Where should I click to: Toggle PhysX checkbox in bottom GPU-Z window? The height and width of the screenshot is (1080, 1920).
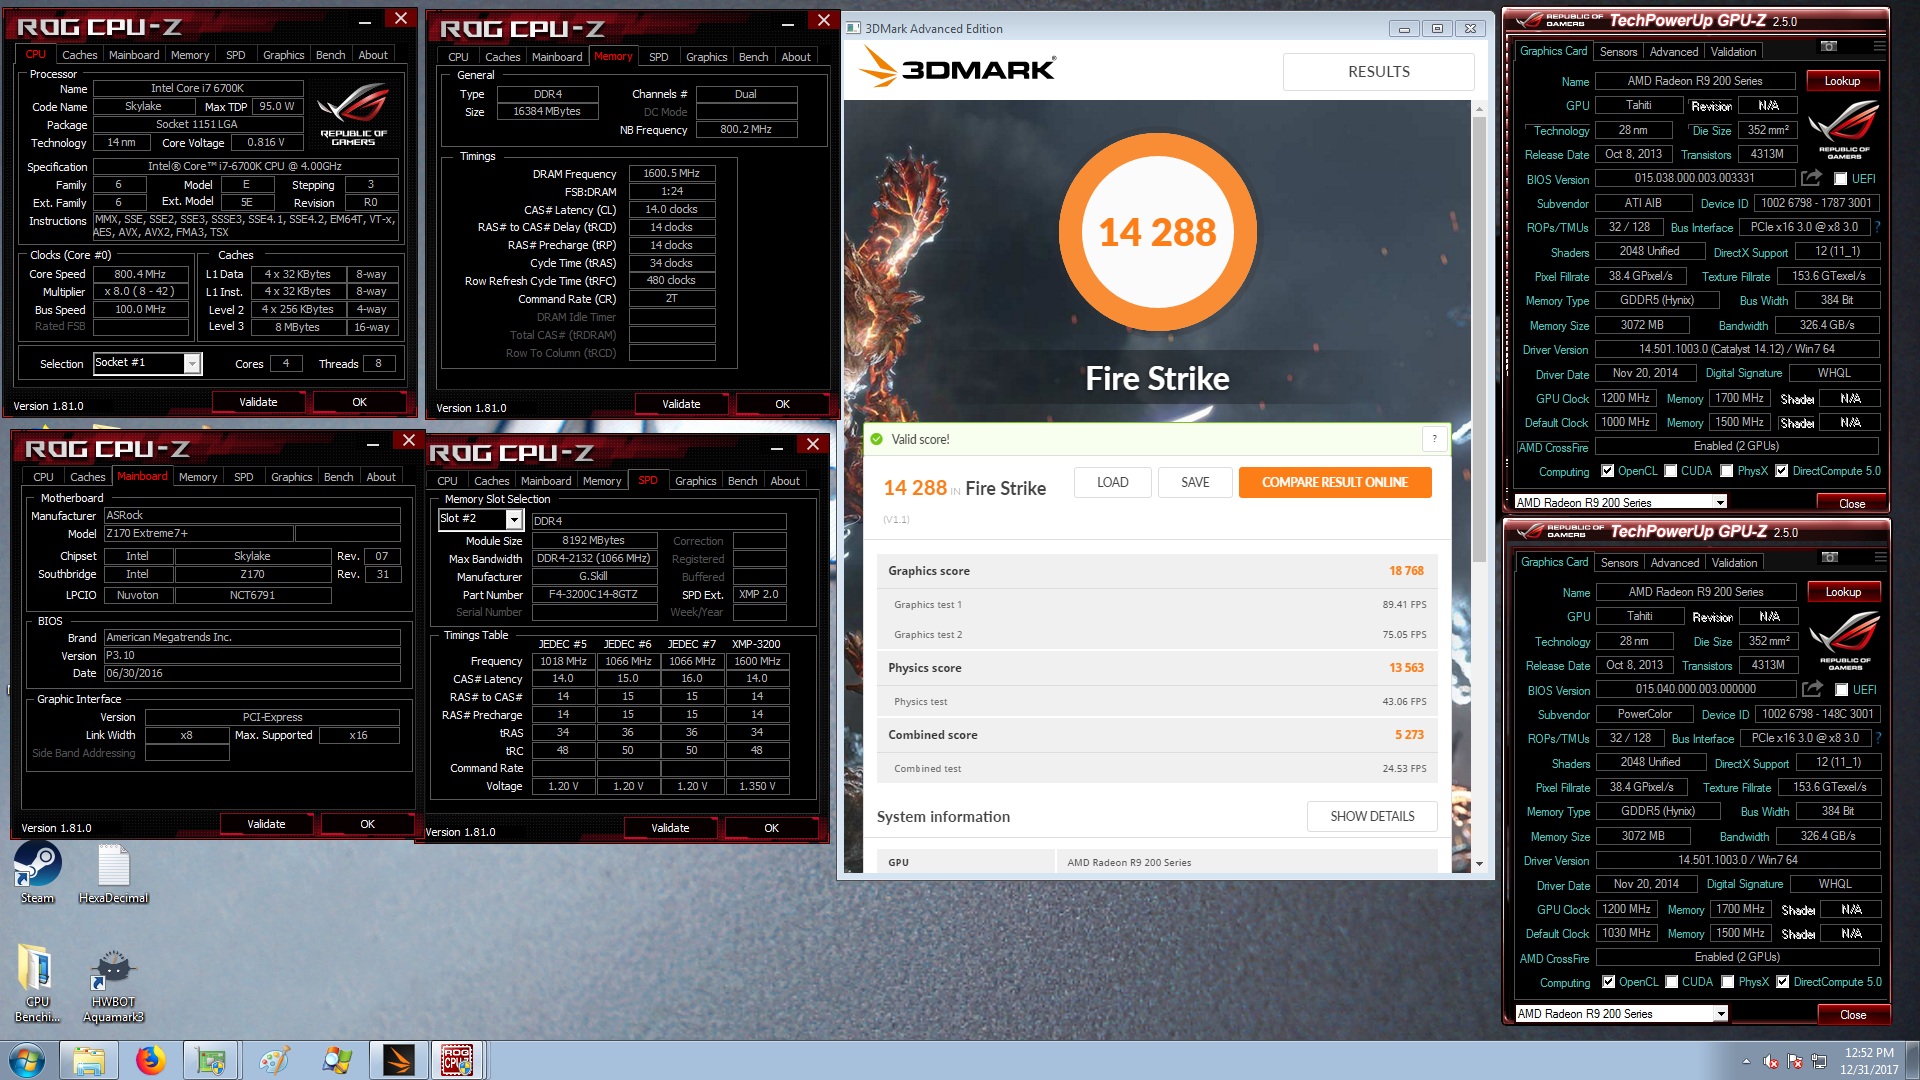pyautogui.click(x=1727, y=982)
